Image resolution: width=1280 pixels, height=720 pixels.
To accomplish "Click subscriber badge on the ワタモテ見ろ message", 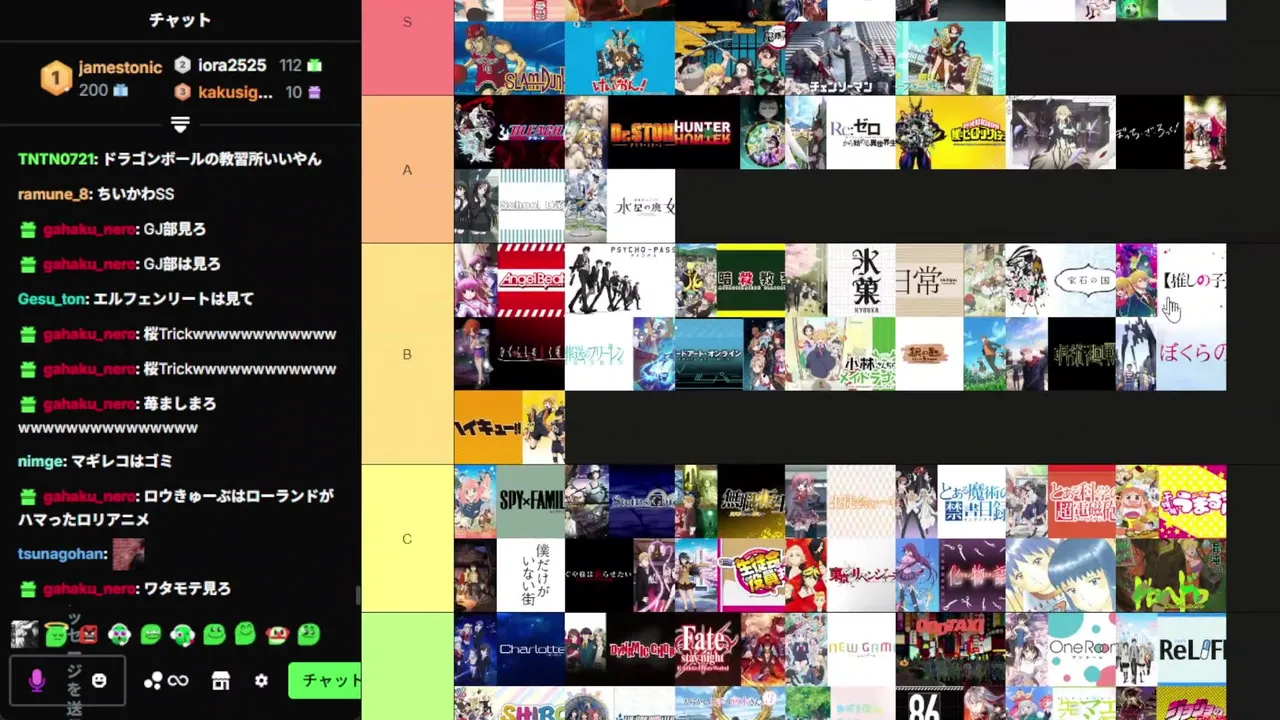I will [x=28, y=589].
